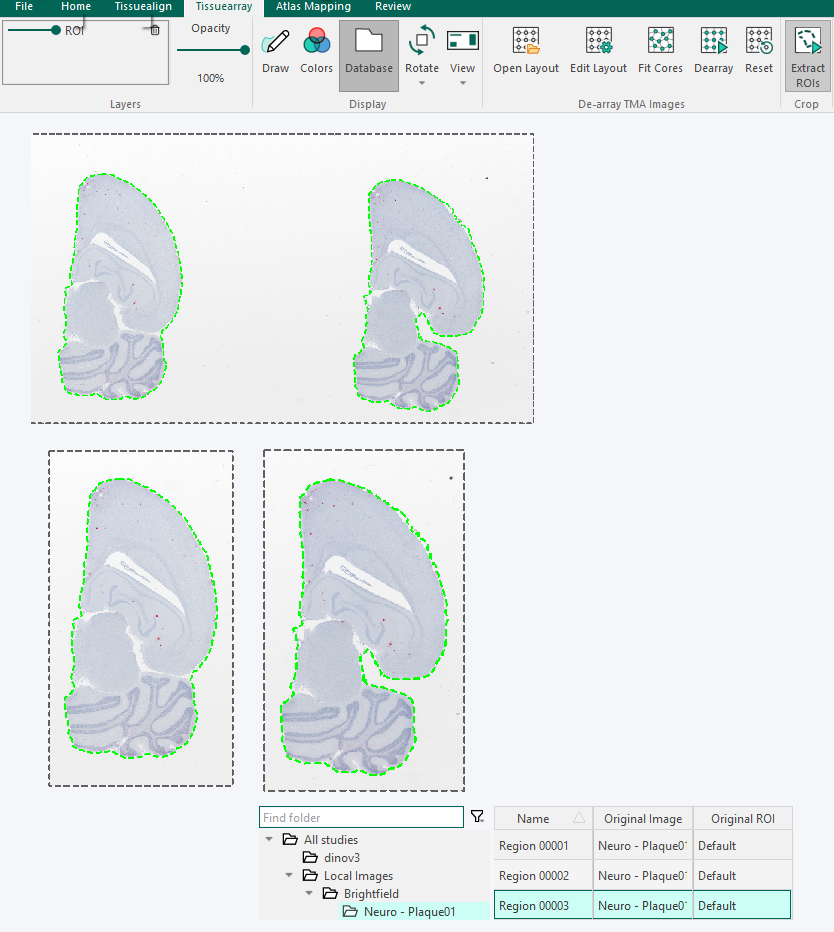Select the Local Images folder
This screenshot has height=932, width=834.
pos(358,876)
